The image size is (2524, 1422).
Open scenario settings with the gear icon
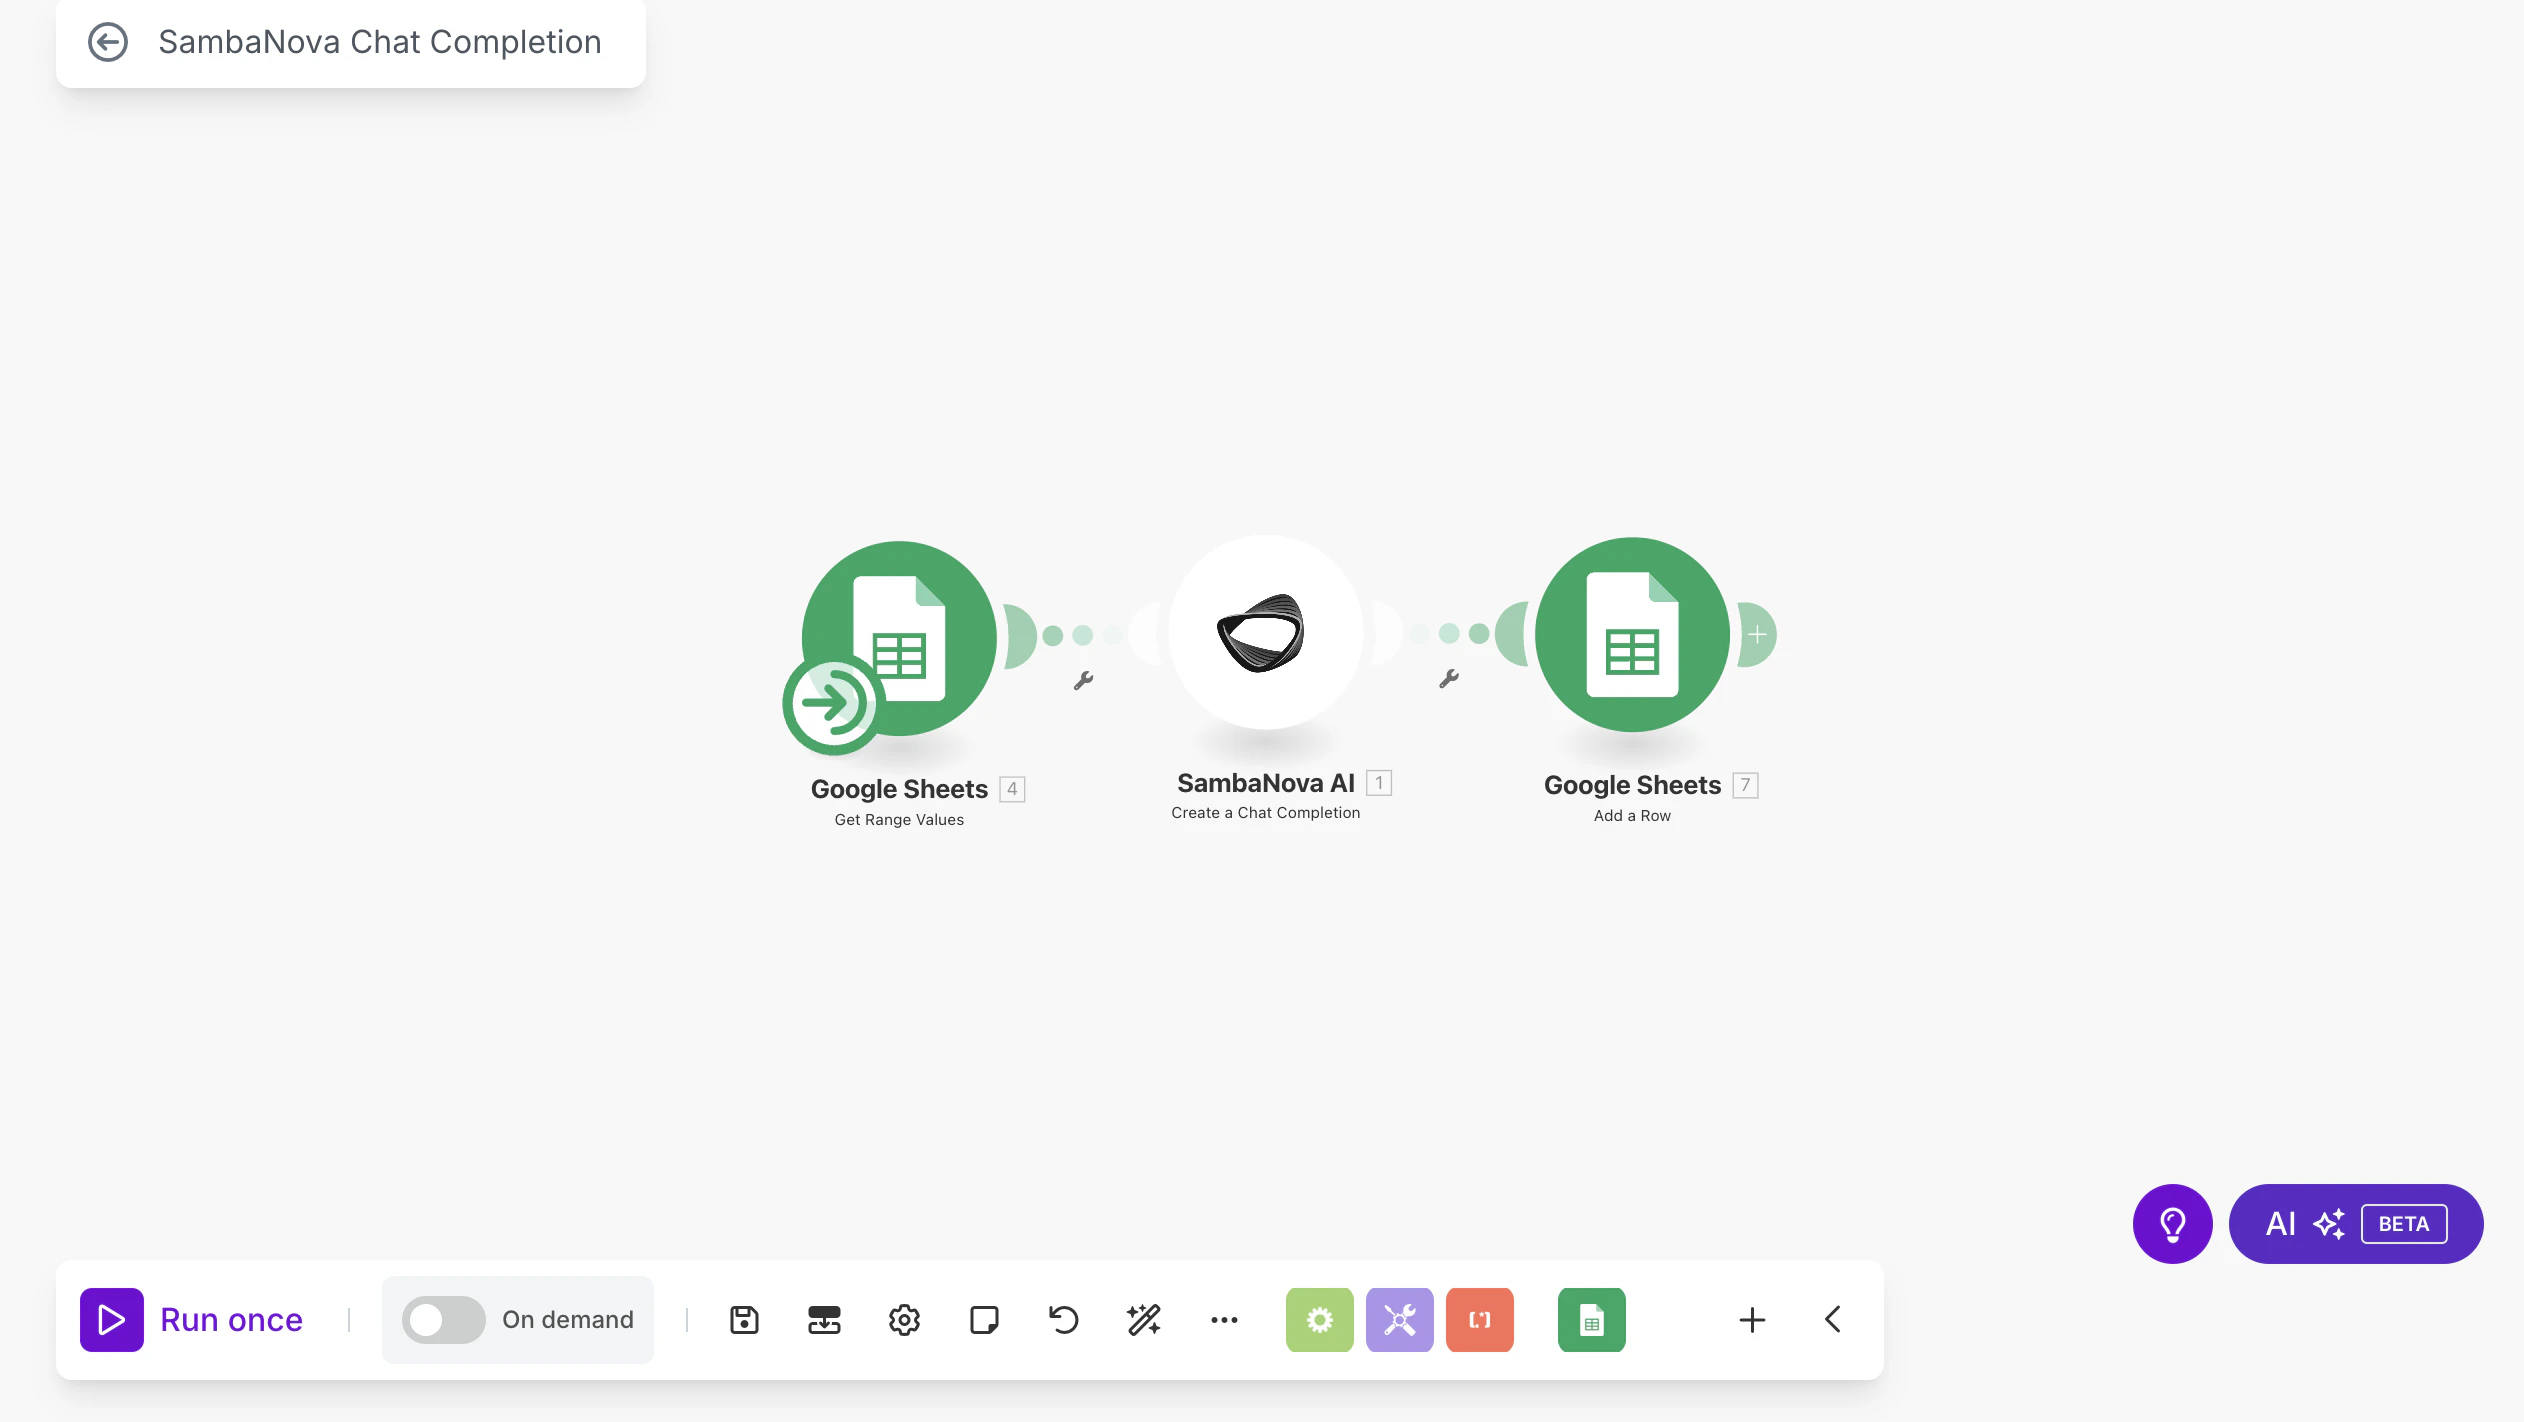click(x=903, y=1319)
